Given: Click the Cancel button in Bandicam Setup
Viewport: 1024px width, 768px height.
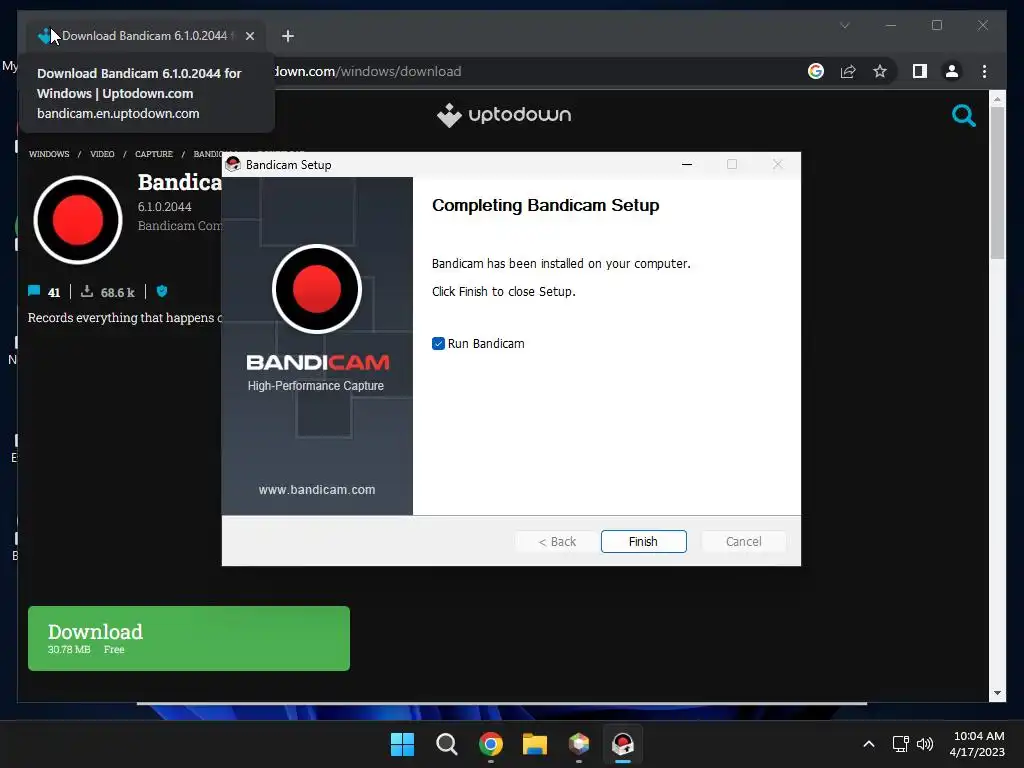Looking at the screenshot, I should pyautogui.click(x=743, y=541).
